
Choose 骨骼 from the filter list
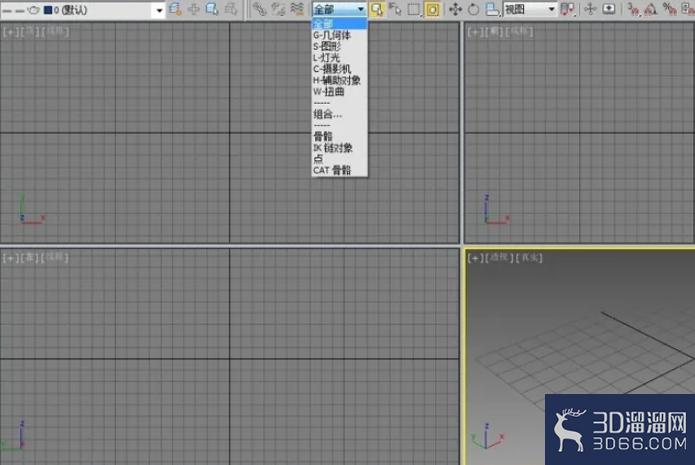340,137
